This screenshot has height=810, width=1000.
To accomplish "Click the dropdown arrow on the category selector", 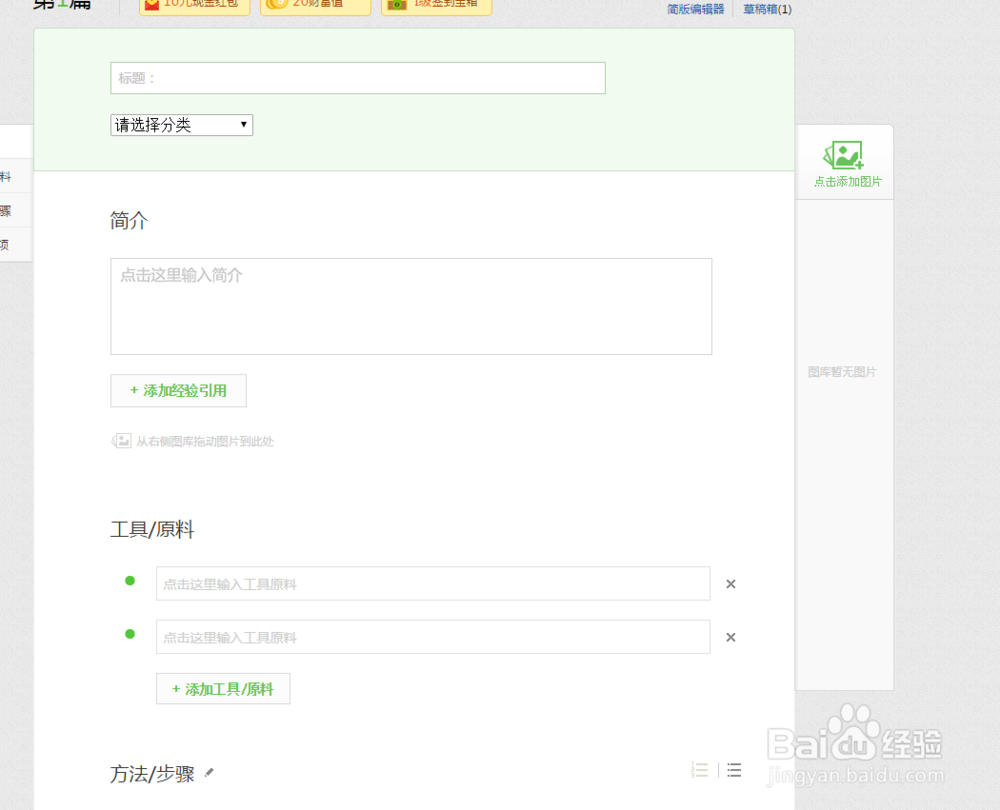I will pyautogui.click(x=243, y=124).
